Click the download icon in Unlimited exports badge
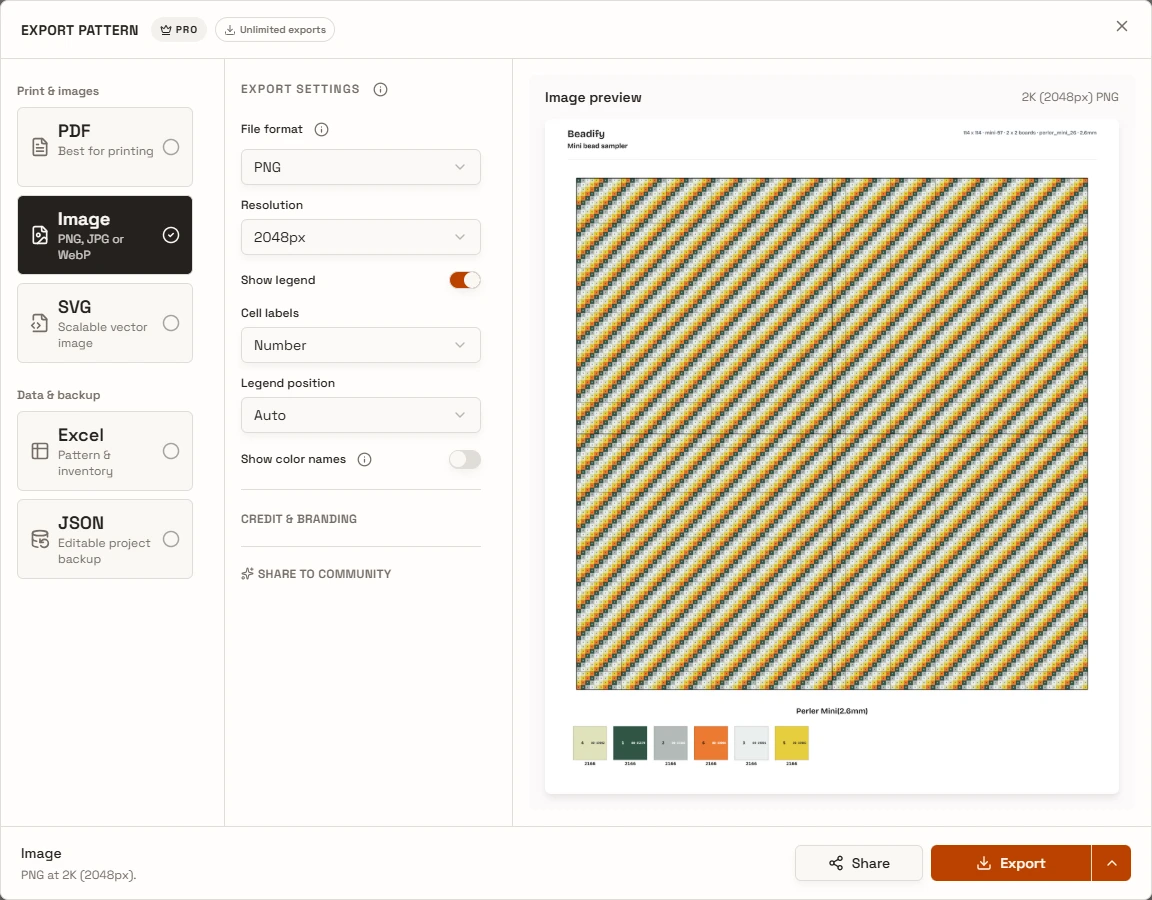This screenshot has height=900, width=1152. (230, 30)
